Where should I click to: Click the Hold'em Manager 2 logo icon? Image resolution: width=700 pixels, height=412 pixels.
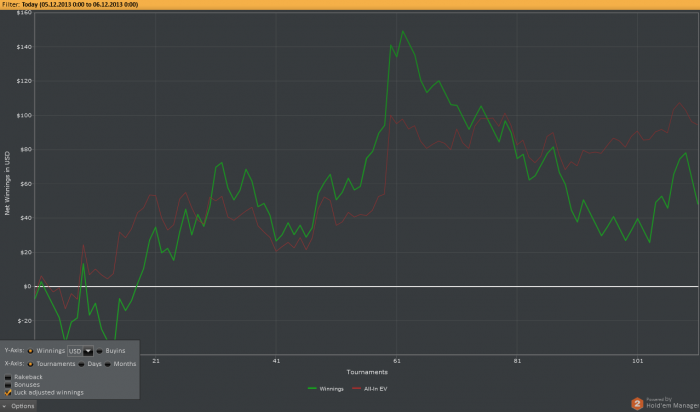point(637,404)
